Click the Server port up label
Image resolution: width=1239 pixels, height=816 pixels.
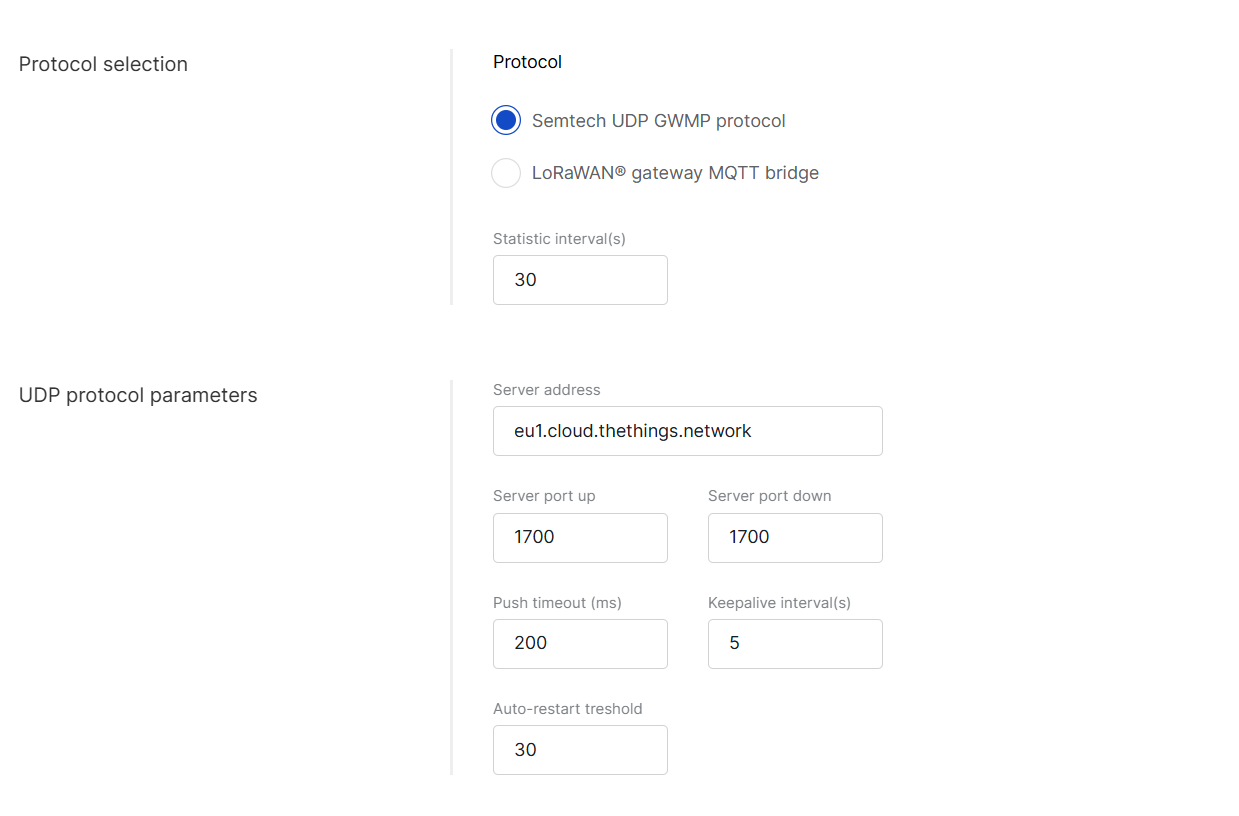(x=543, y=495)
